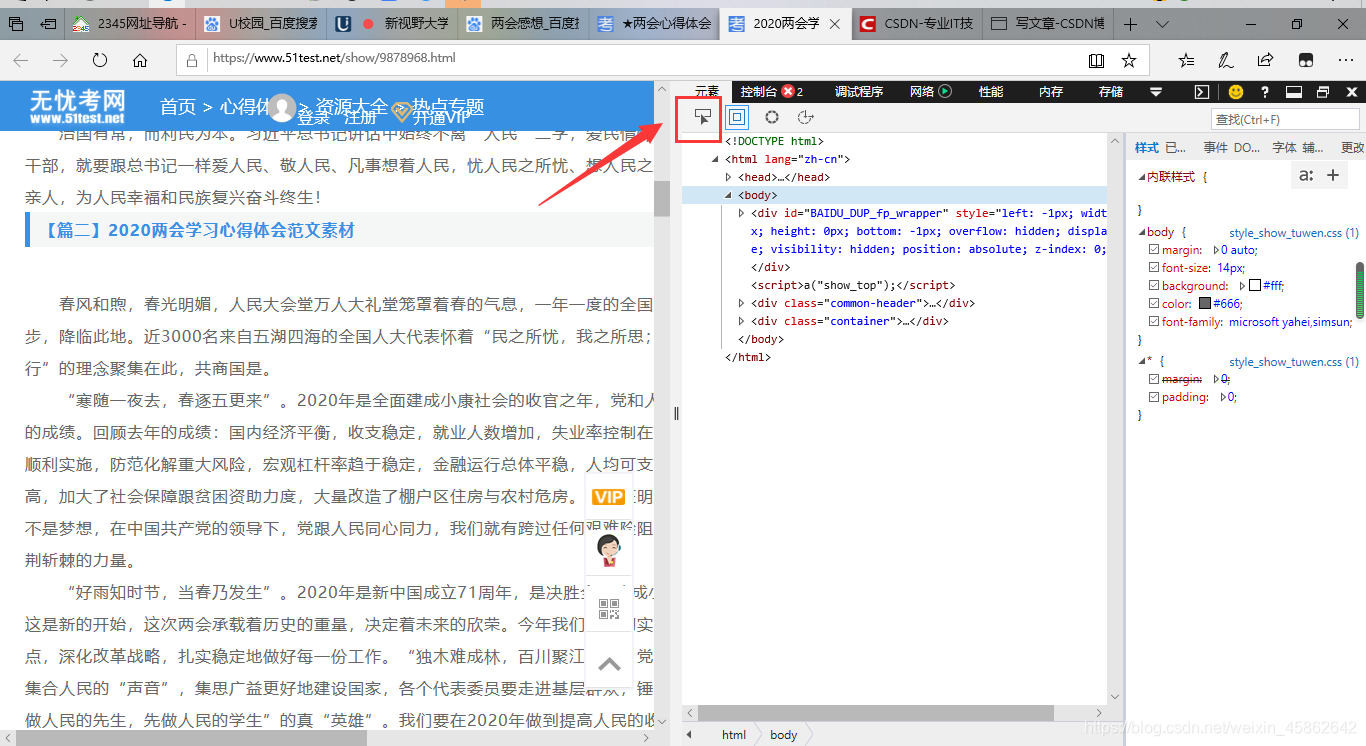Open the white background color swatch
This screenshot has height=746, width=1366.
(1255, 286)
